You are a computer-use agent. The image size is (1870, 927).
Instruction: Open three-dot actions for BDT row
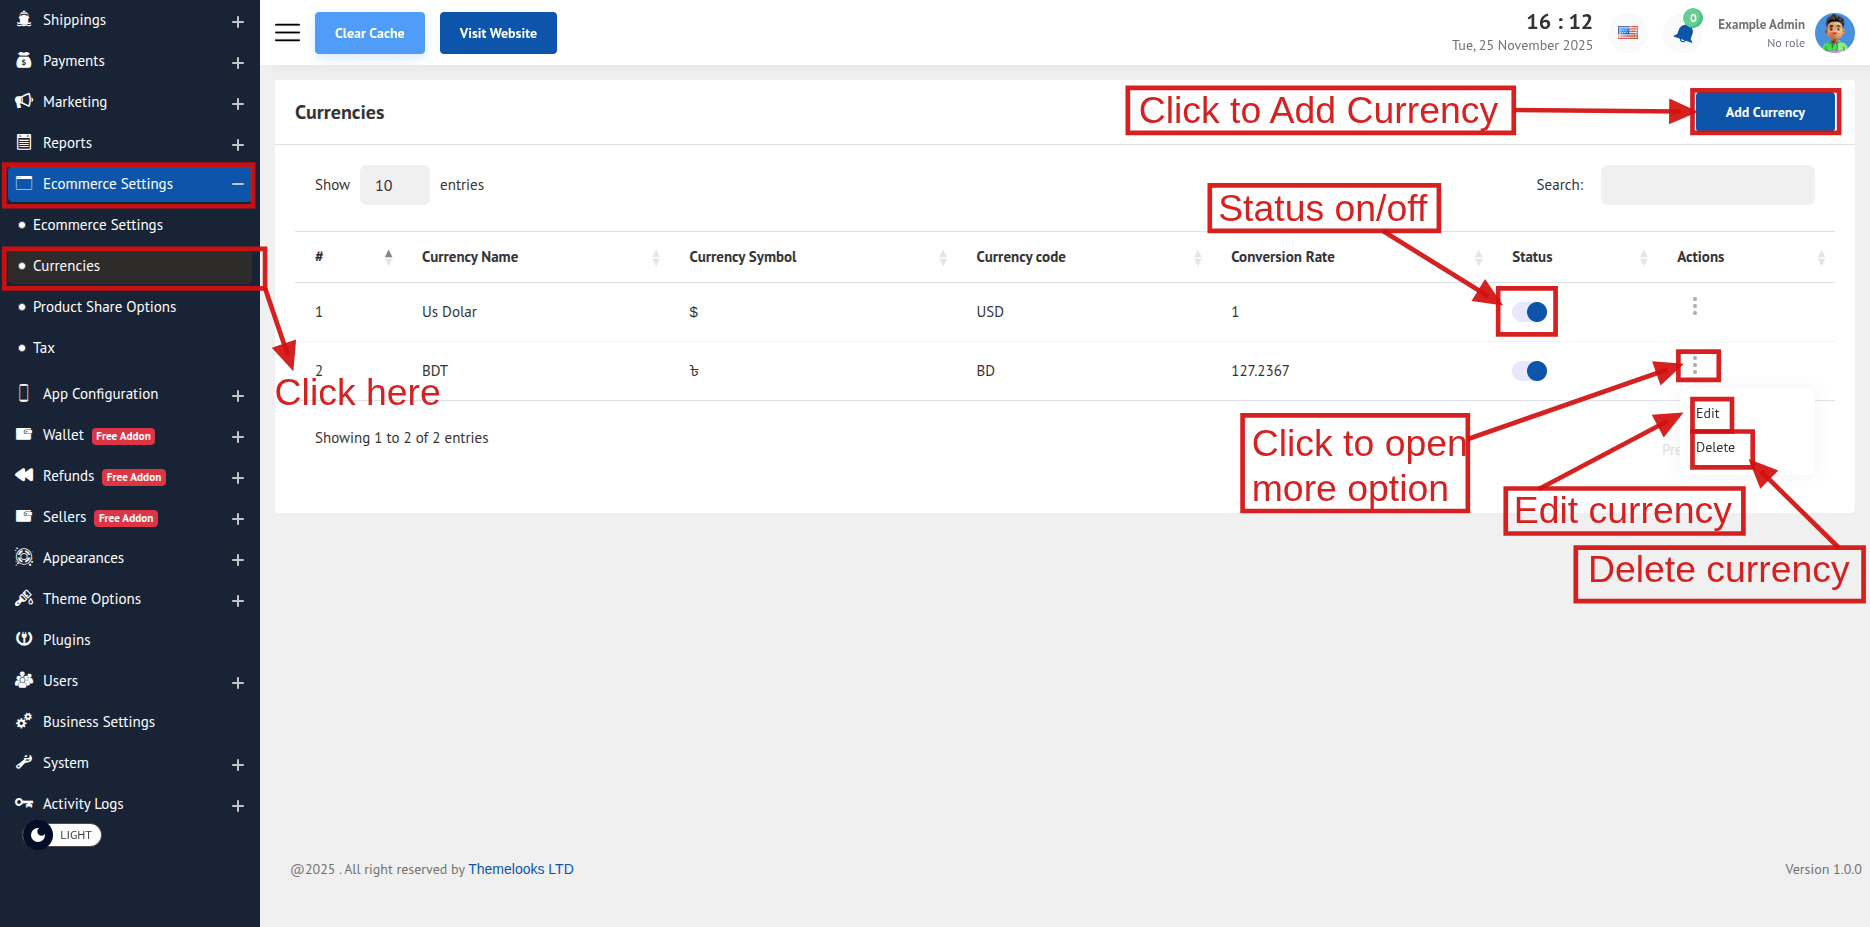[1694, 366]
